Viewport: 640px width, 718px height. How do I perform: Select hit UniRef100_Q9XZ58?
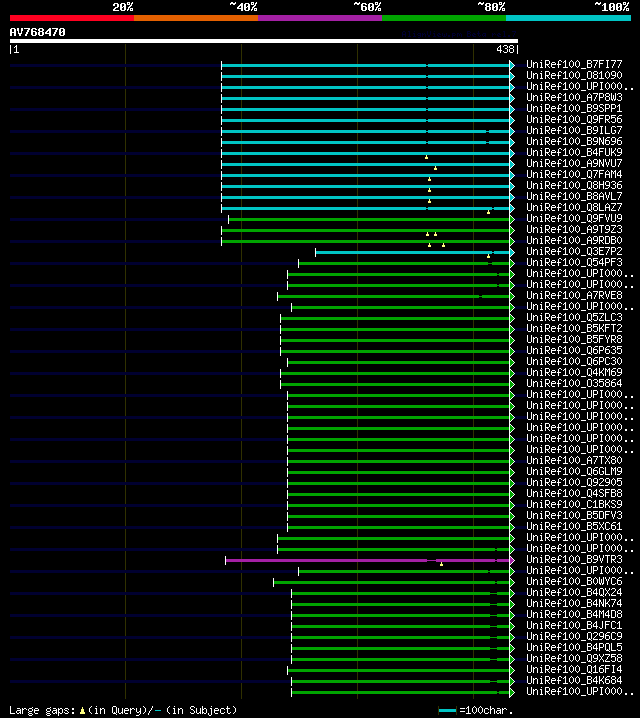point(574,658)
